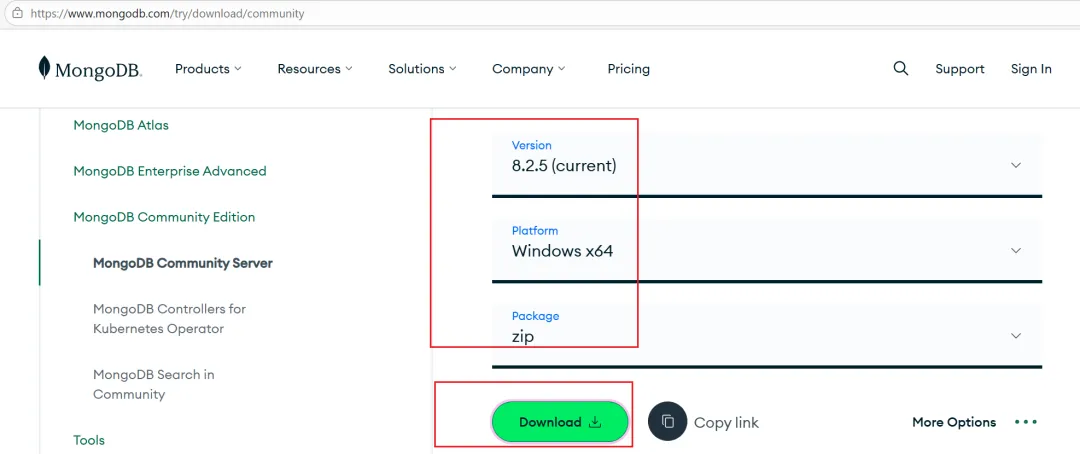The image size is (1080, 454).
Task: Open the search magnifier icon
Action: tap(900, 68)
